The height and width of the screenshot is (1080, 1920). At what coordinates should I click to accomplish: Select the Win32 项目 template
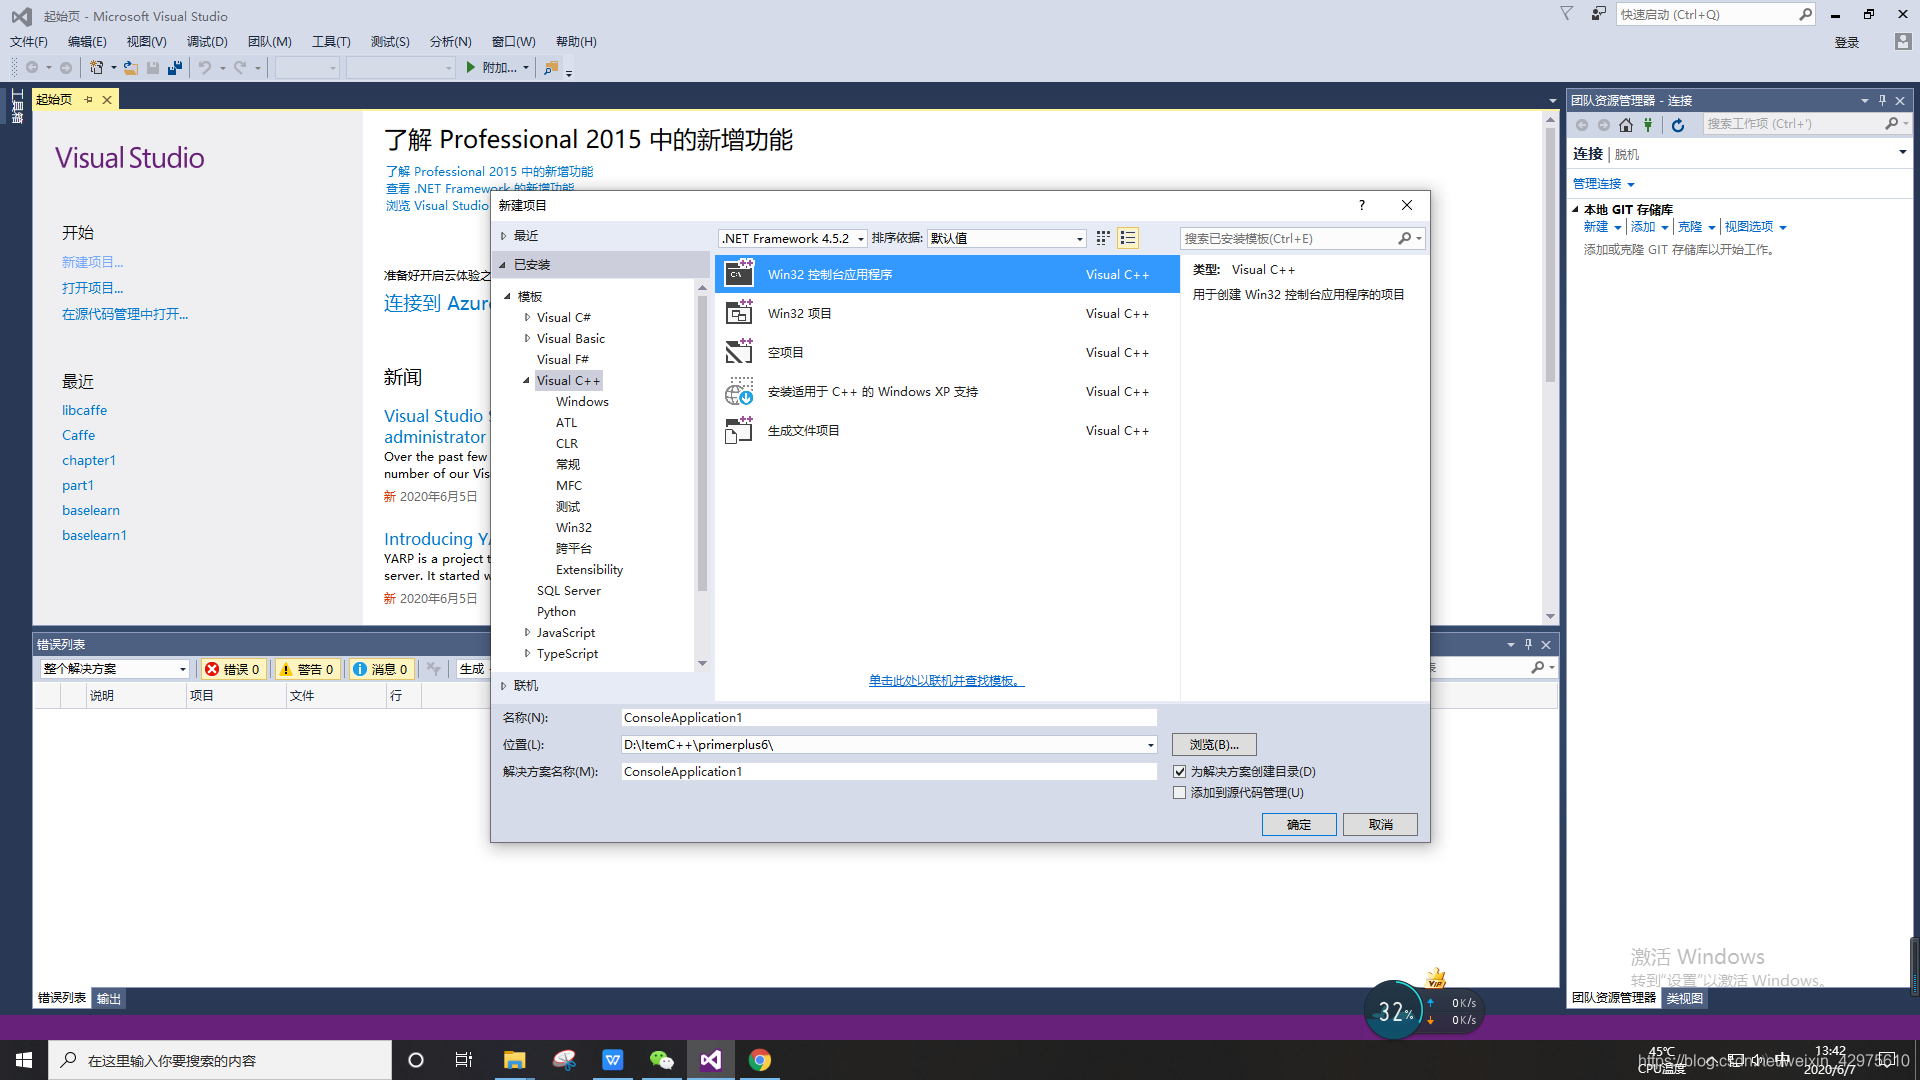coord(947,313)
